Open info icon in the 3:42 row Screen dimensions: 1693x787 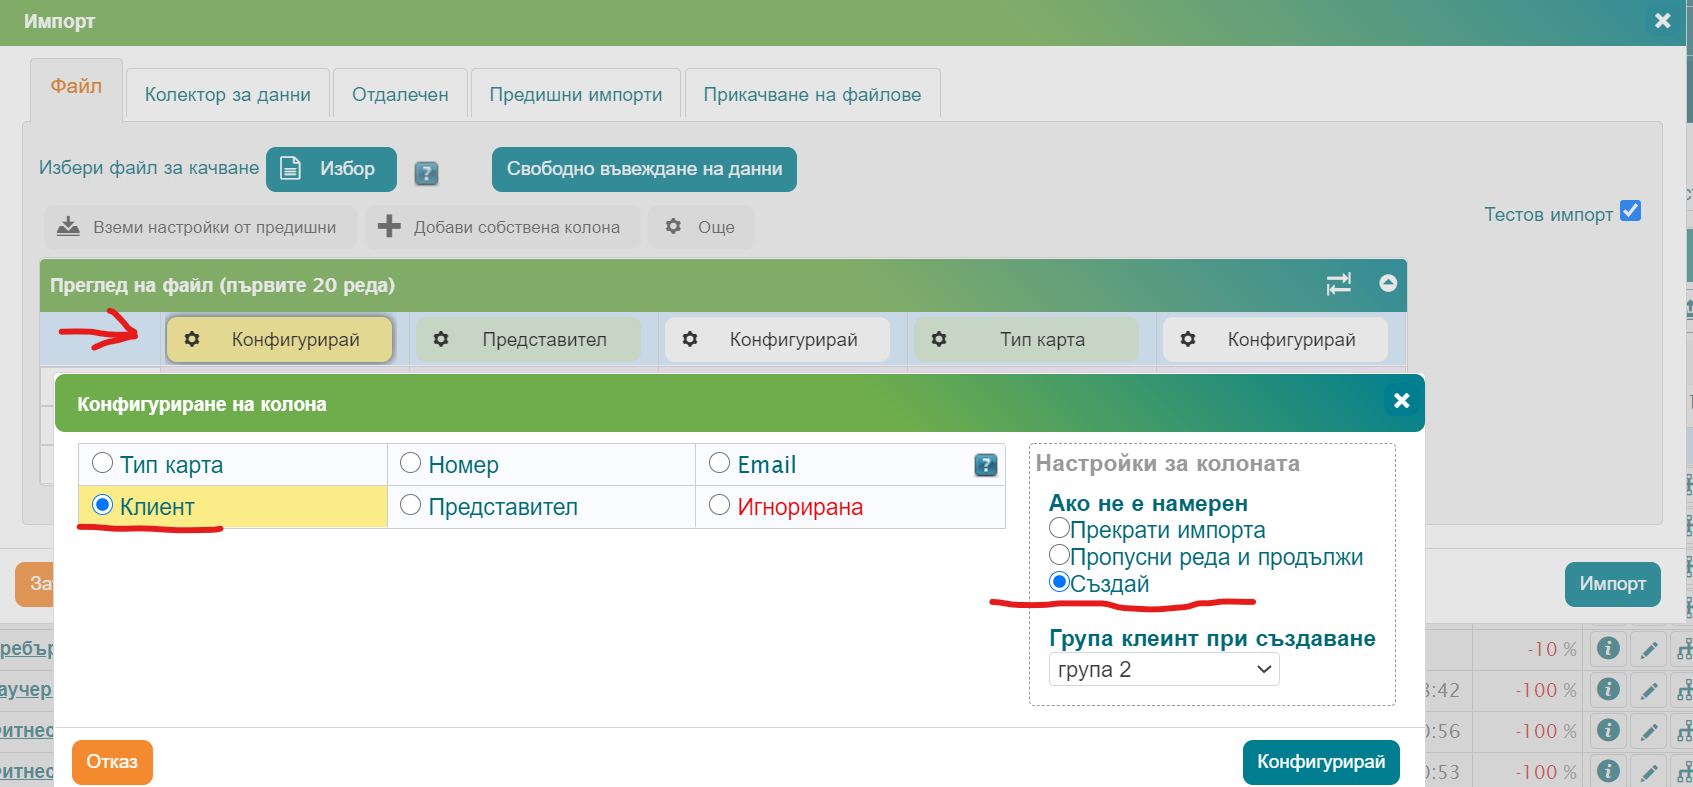tap(1608, 689)
